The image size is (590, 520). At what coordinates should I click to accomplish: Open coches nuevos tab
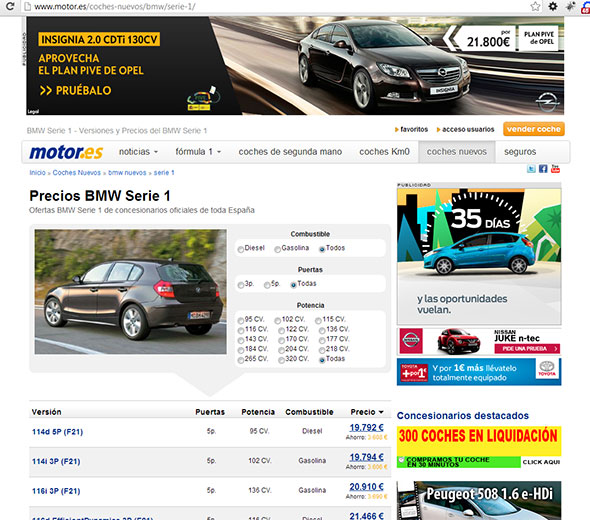(x=457, y=152)
